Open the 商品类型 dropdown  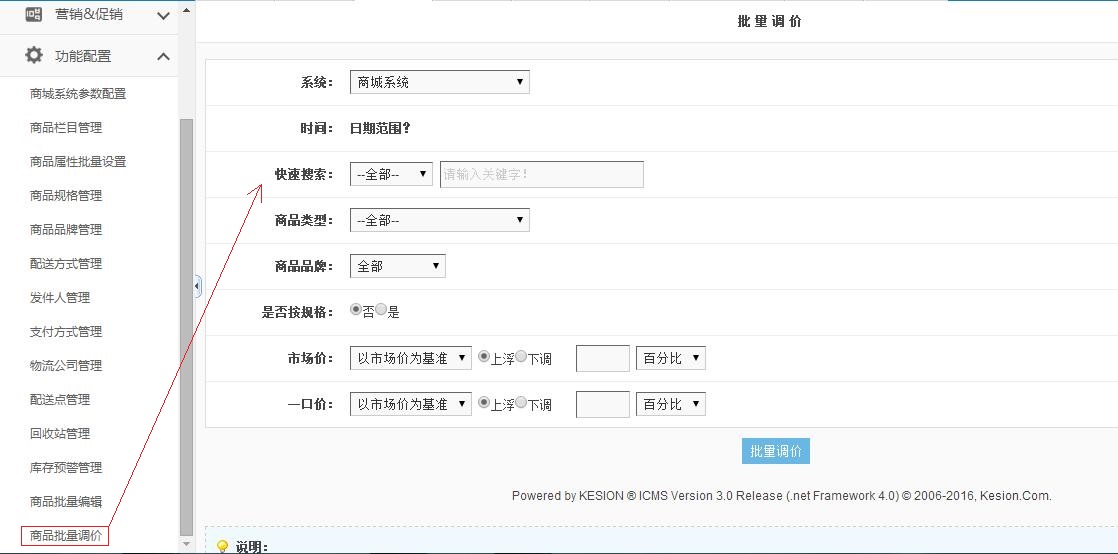pyautogui.click(x=439, y=220)
